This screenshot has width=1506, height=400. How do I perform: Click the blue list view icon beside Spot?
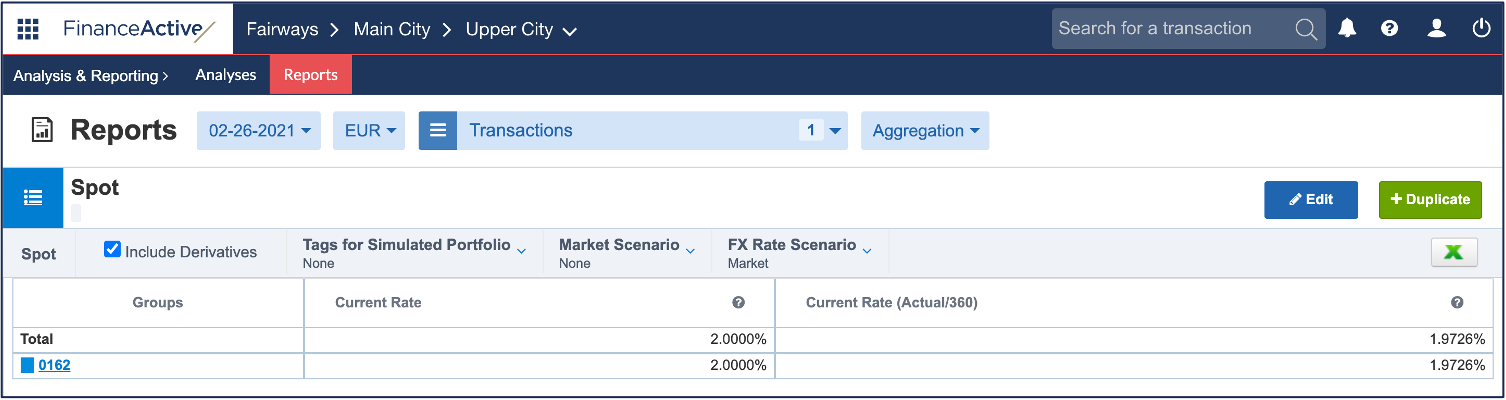(32, 197)
